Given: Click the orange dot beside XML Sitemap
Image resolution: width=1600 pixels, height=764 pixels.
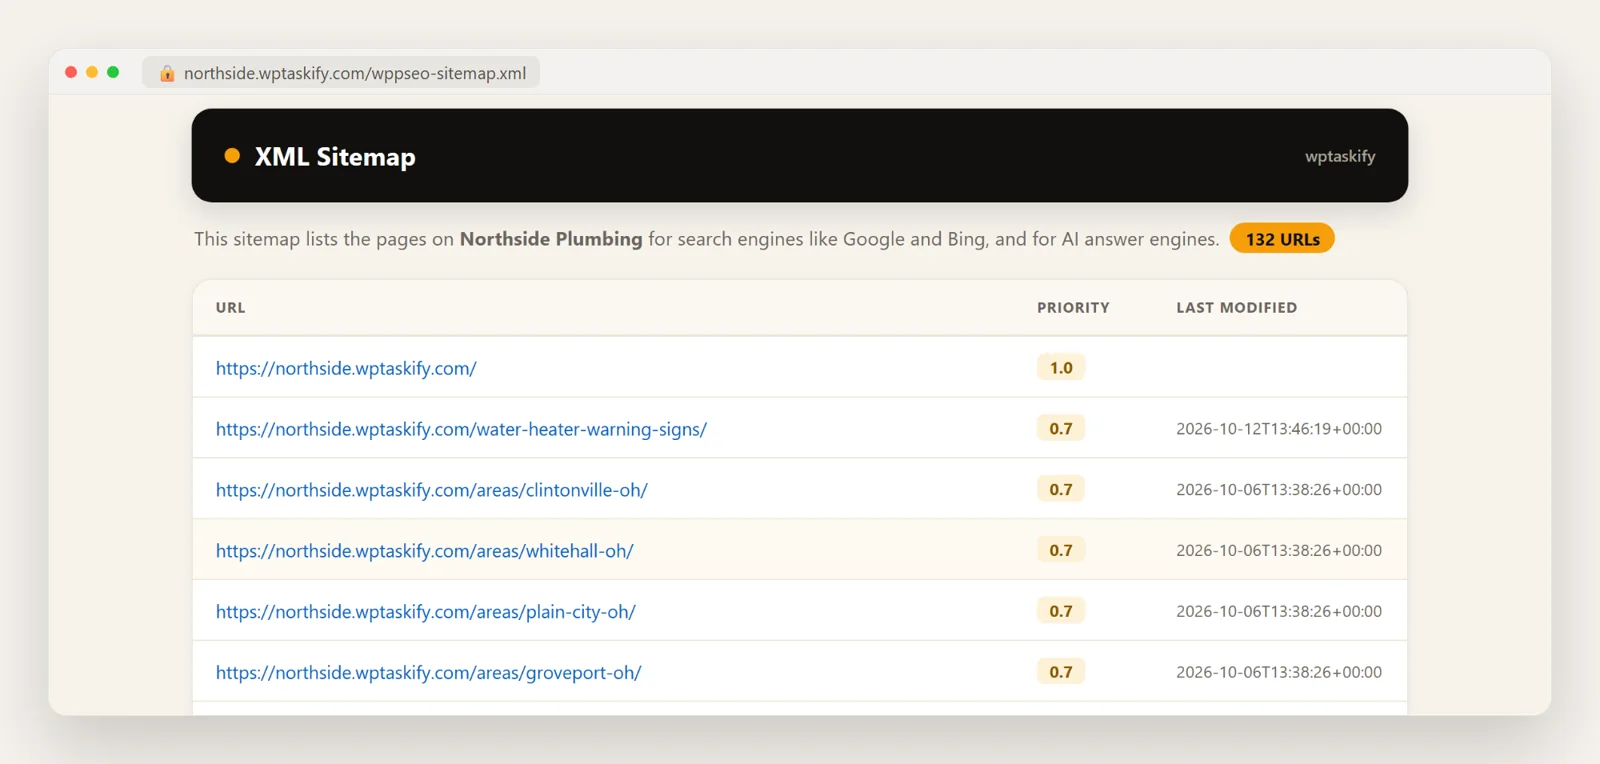Looking at the screenshot, I should tap(232, 155).
